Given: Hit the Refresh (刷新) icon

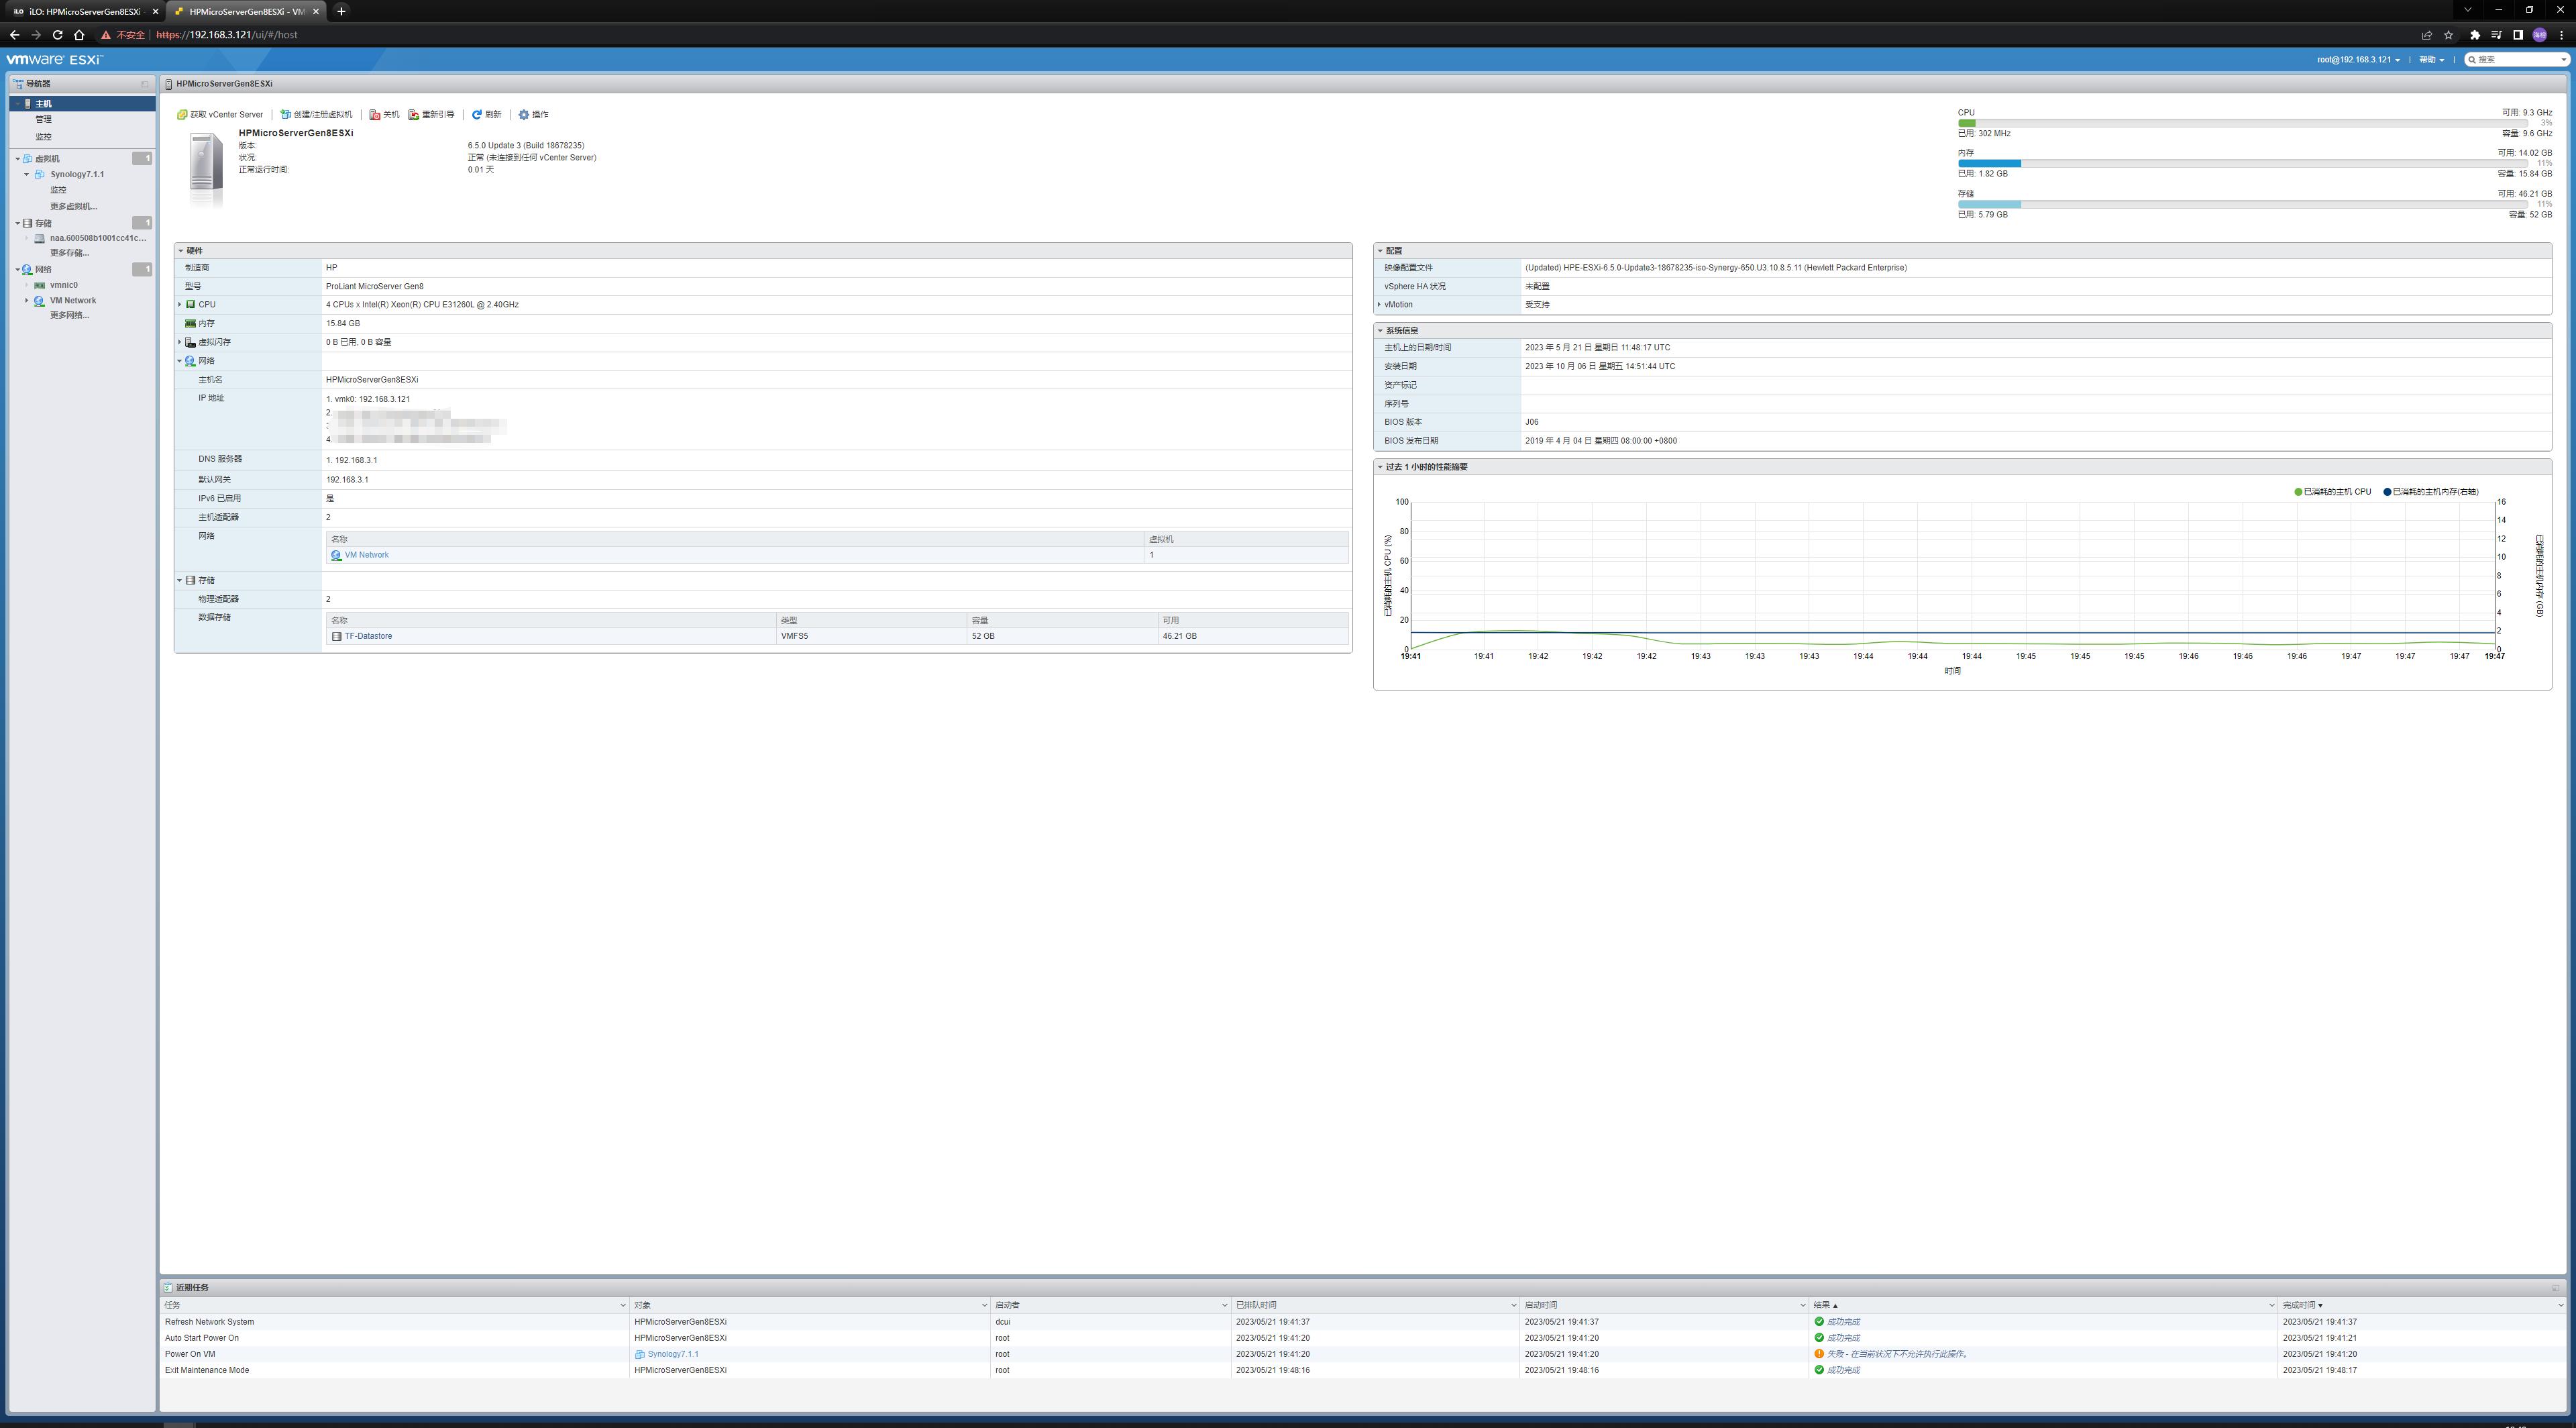Looking at the screenshot, I should pyautogui.click(x=477, y=115).
